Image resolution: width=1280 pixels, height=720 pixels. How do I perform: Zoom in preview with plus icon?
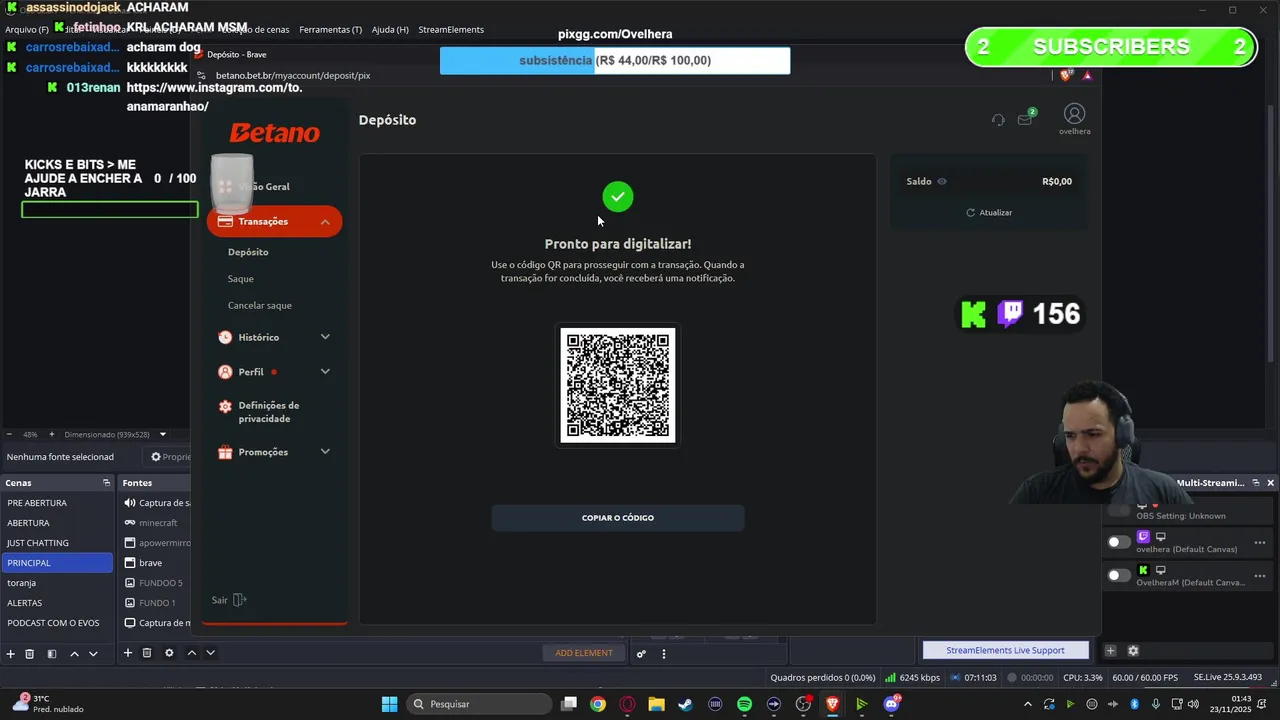point(50,435)
